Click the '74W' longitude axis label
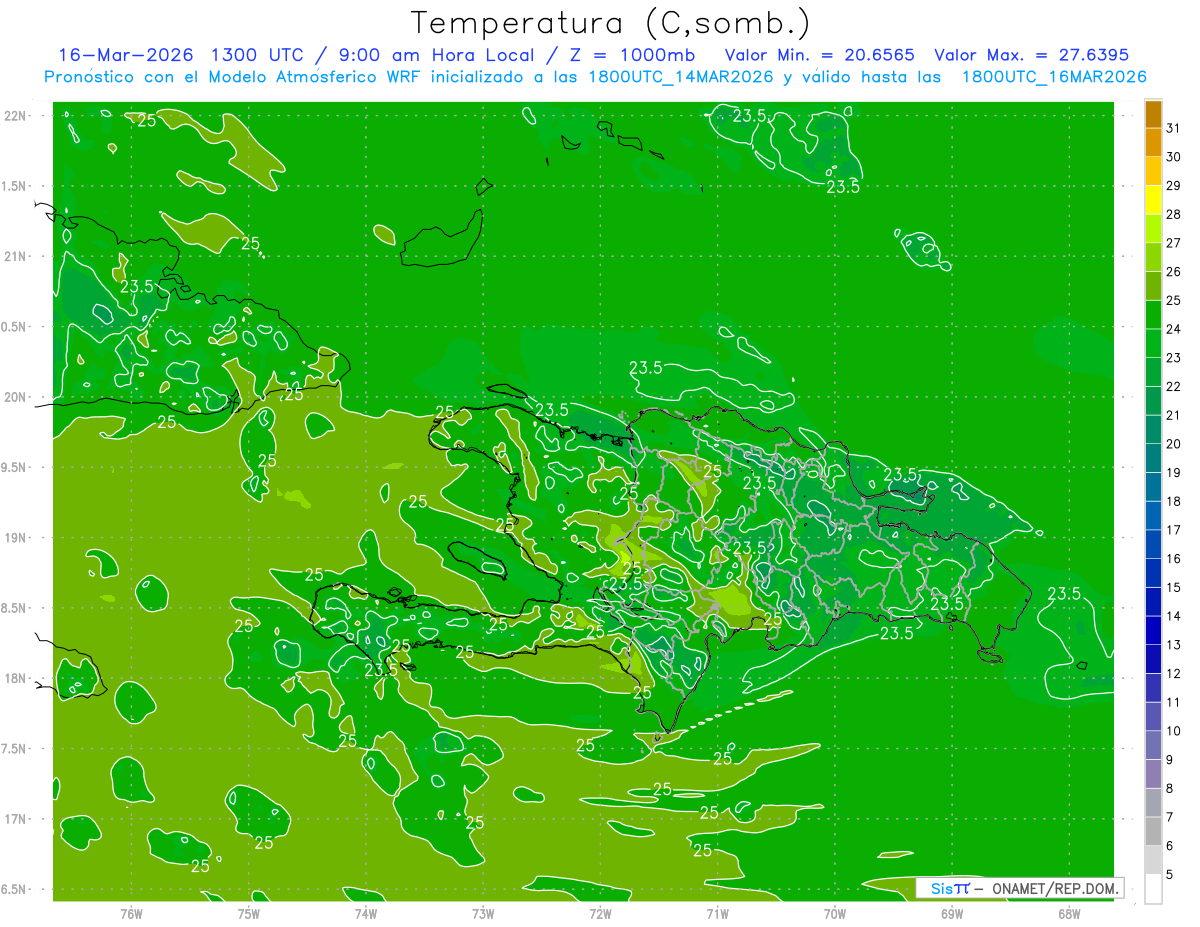The height and width of the screenshot is (927, 1200). pos(366,913)
